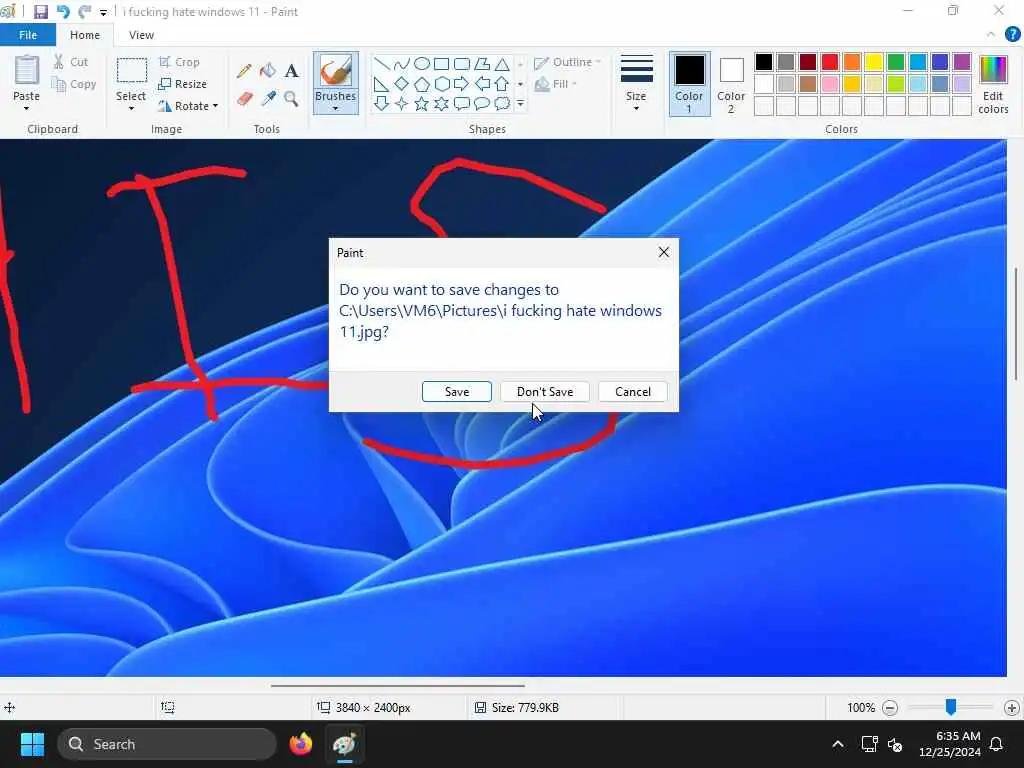Select the Pencil tool
Image resolution: width=1024 pixels, height=768 pixels.
[244, 71]
